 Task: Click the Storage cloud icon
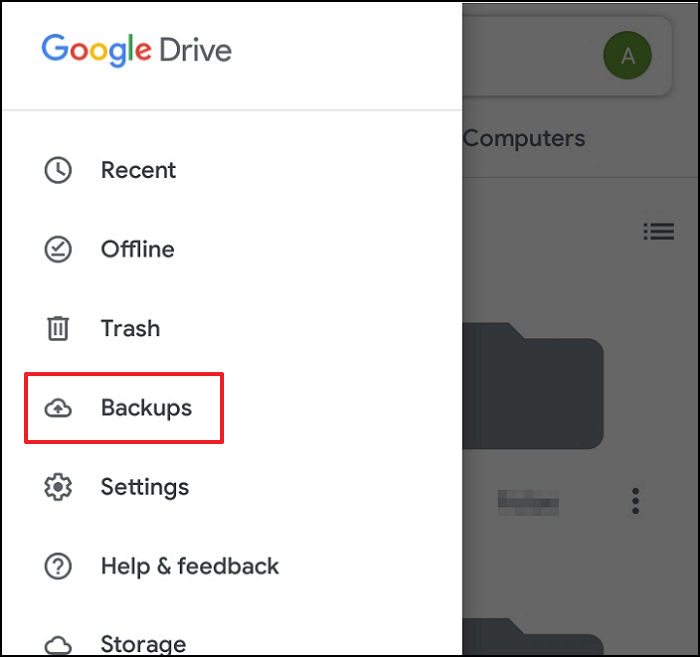click(58, 645)
